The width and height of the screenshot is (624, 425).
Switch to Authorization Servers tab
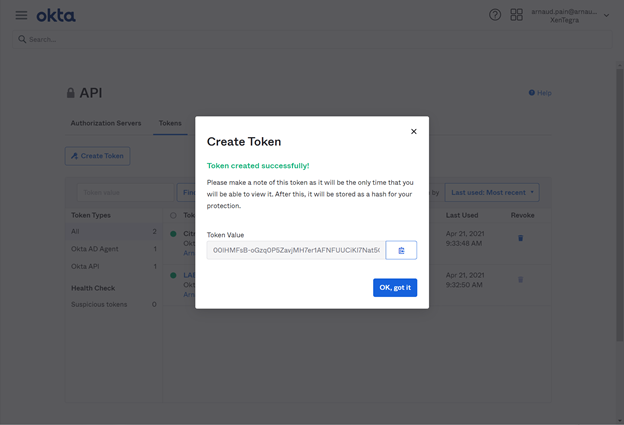(x=105, y=123)
